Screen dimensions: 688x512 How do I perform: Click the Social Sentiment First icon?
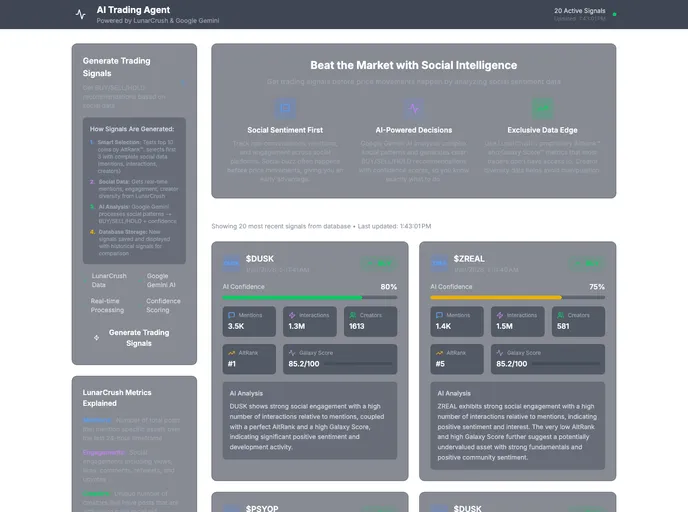click(x=286, y=108)
